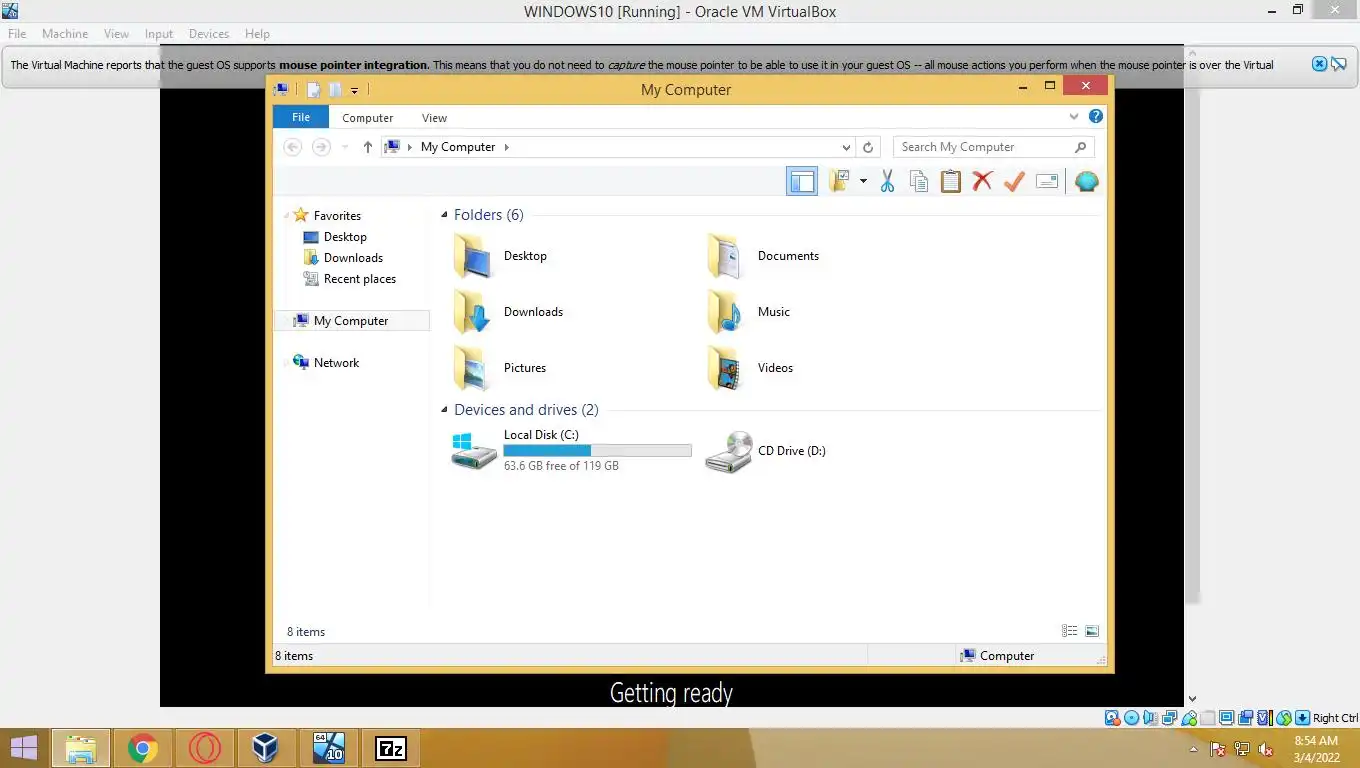The height and width of the screenshot is (768, 1360).
Task: Click the Refresh button beside address bar
Action: point(868,147)
